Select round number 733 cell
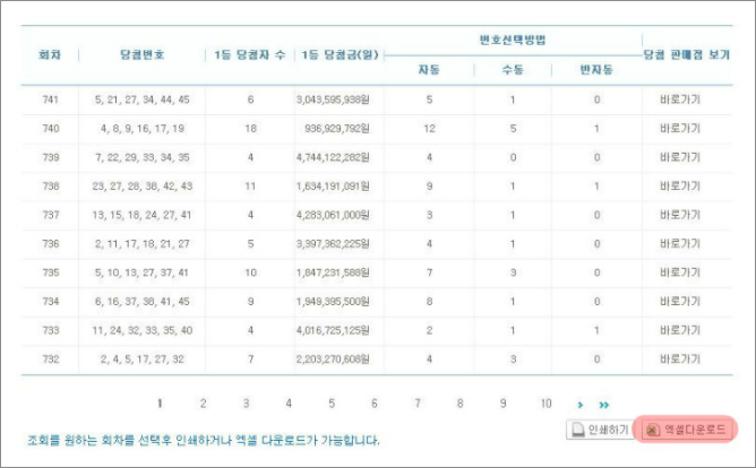 tap(51, 330)
